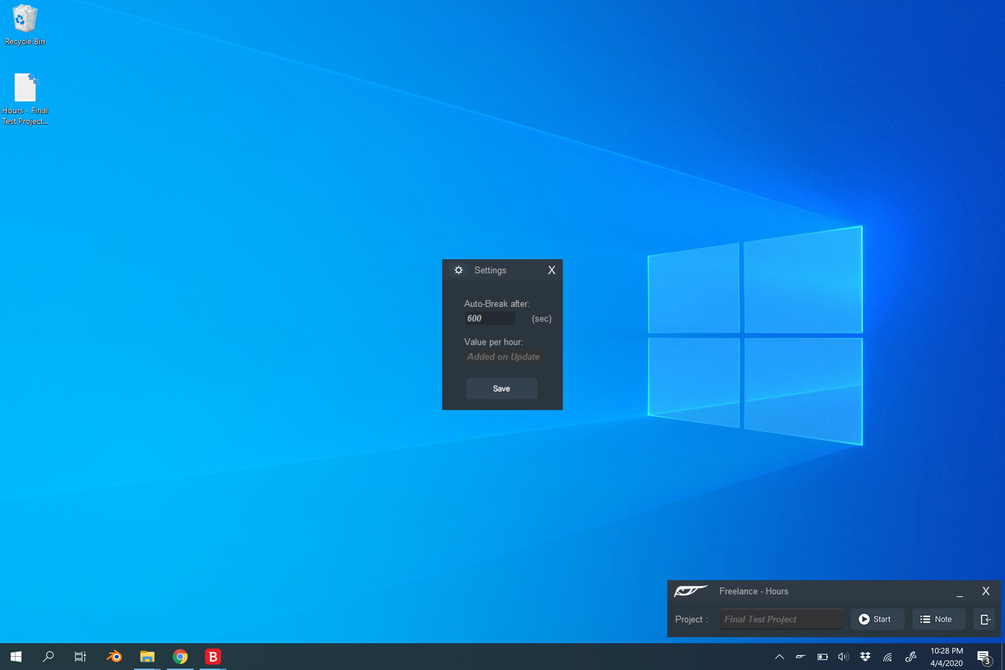Open Google Chrome from the taskbar

click(x=180, y=657)
